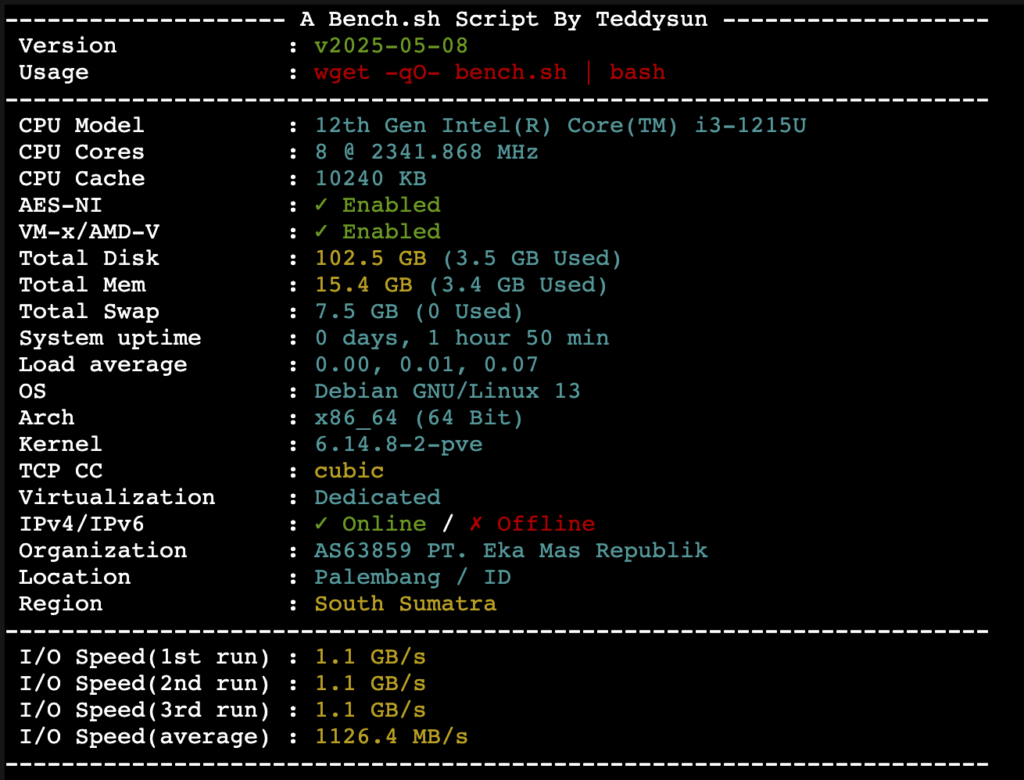1024x780 pixels.
Task: Click the green checkmark before Online
Action: (322, 524)
